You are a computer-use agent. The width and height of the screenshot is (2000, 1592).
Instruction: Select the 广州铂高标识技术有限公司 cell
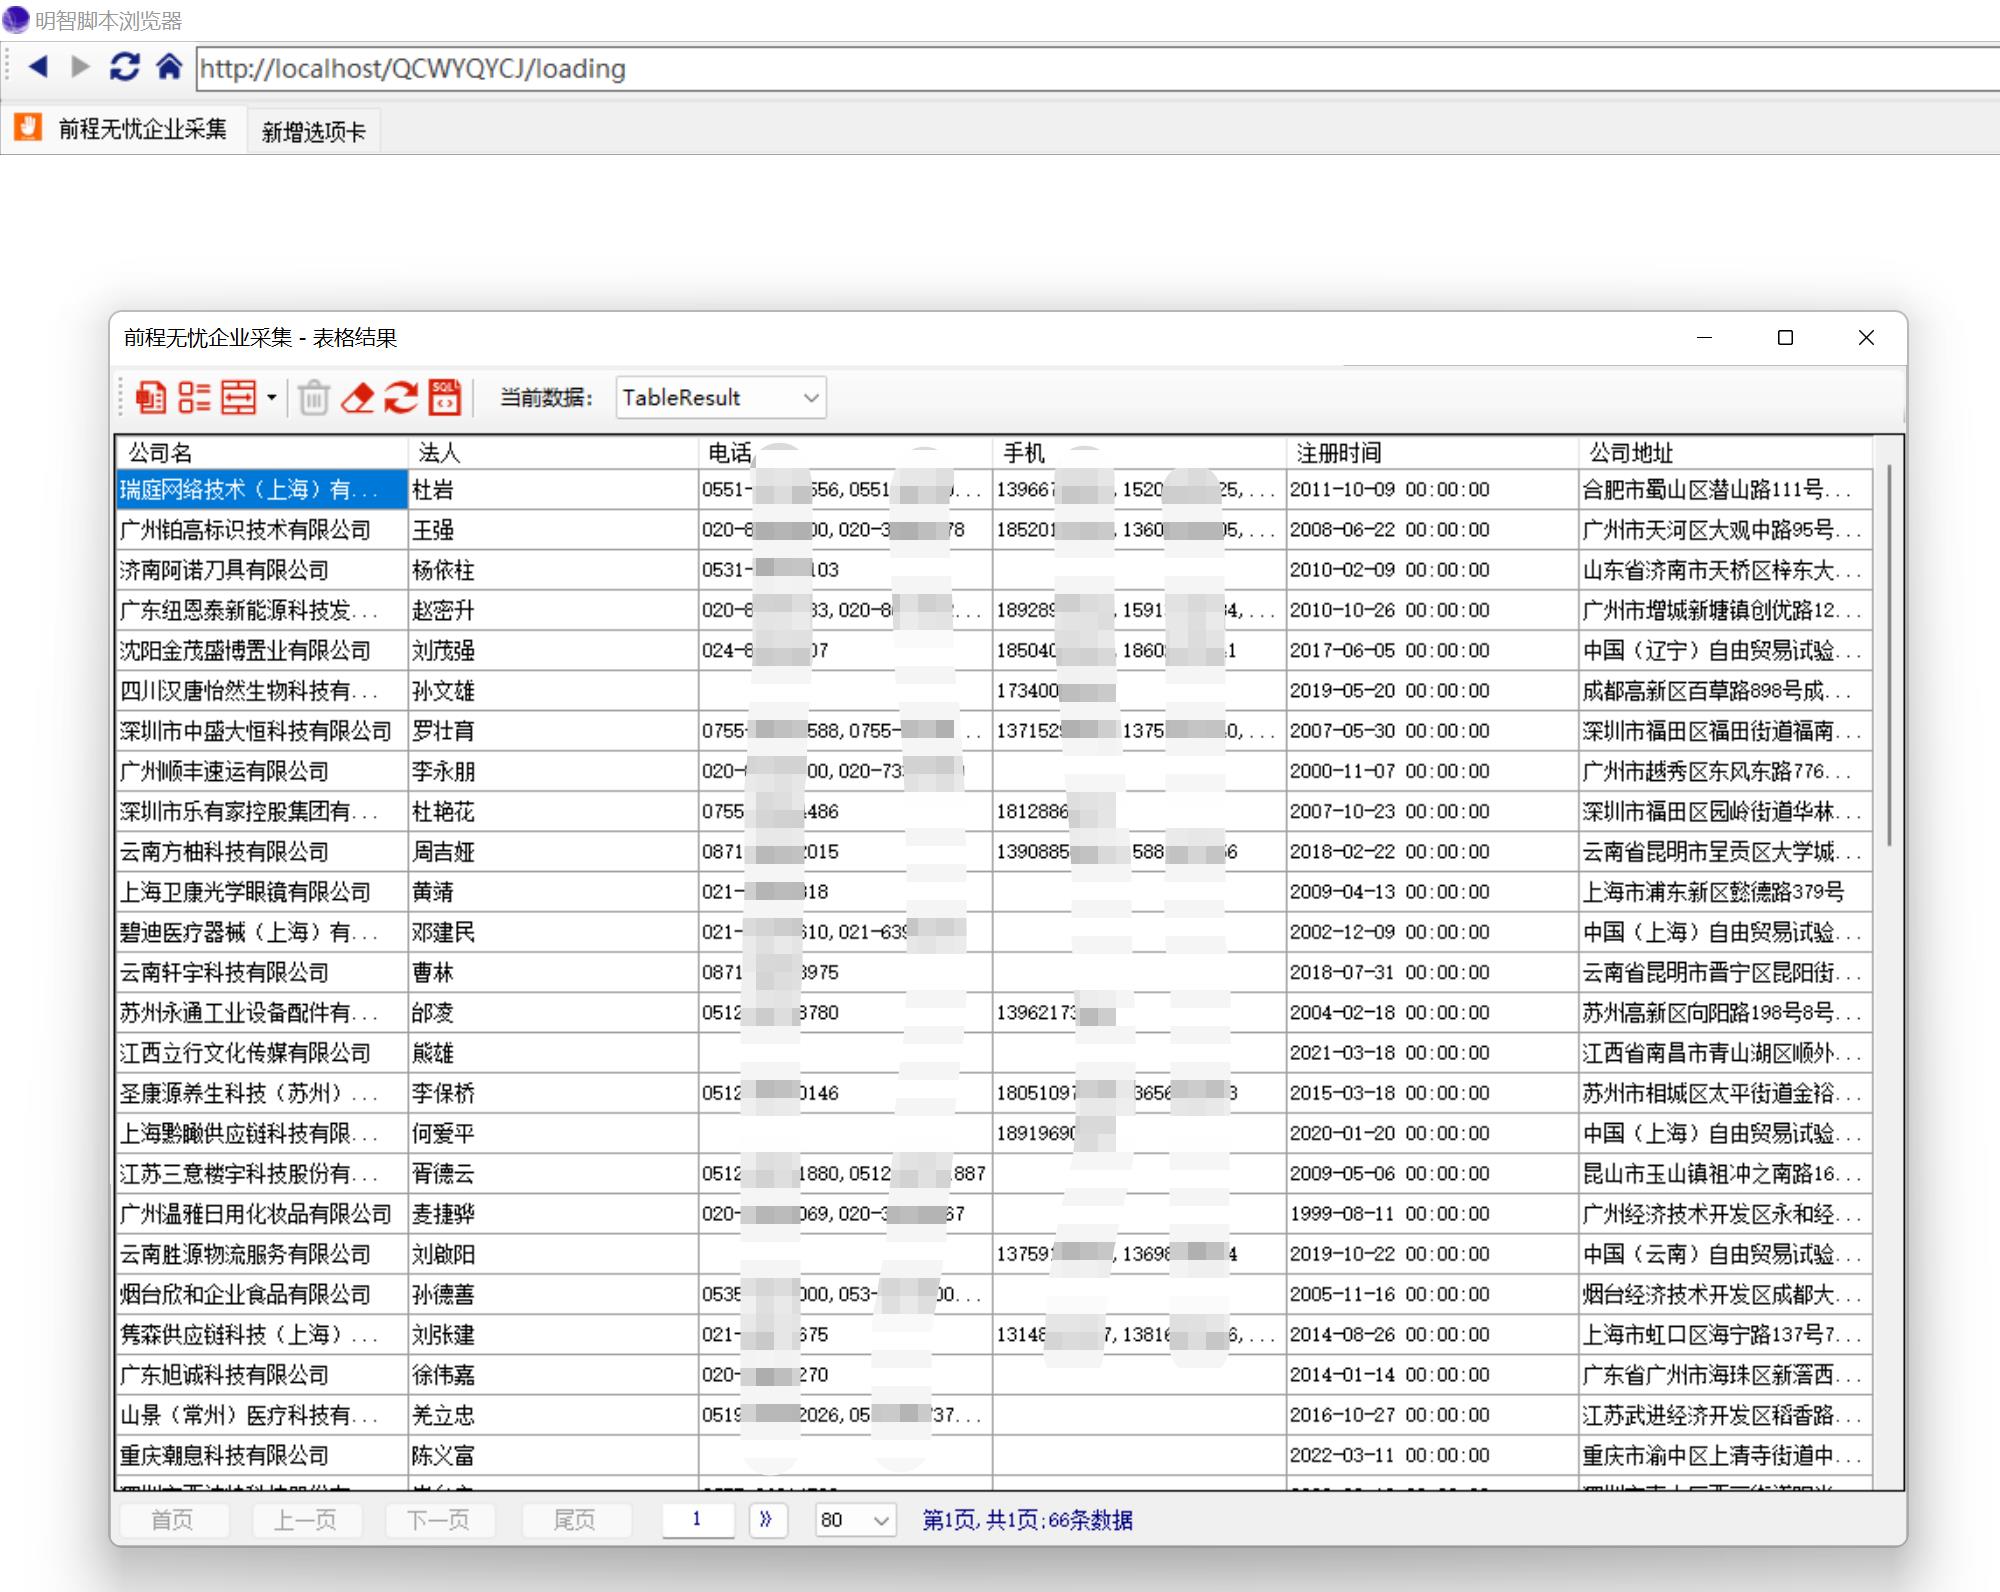click(262, 530)
